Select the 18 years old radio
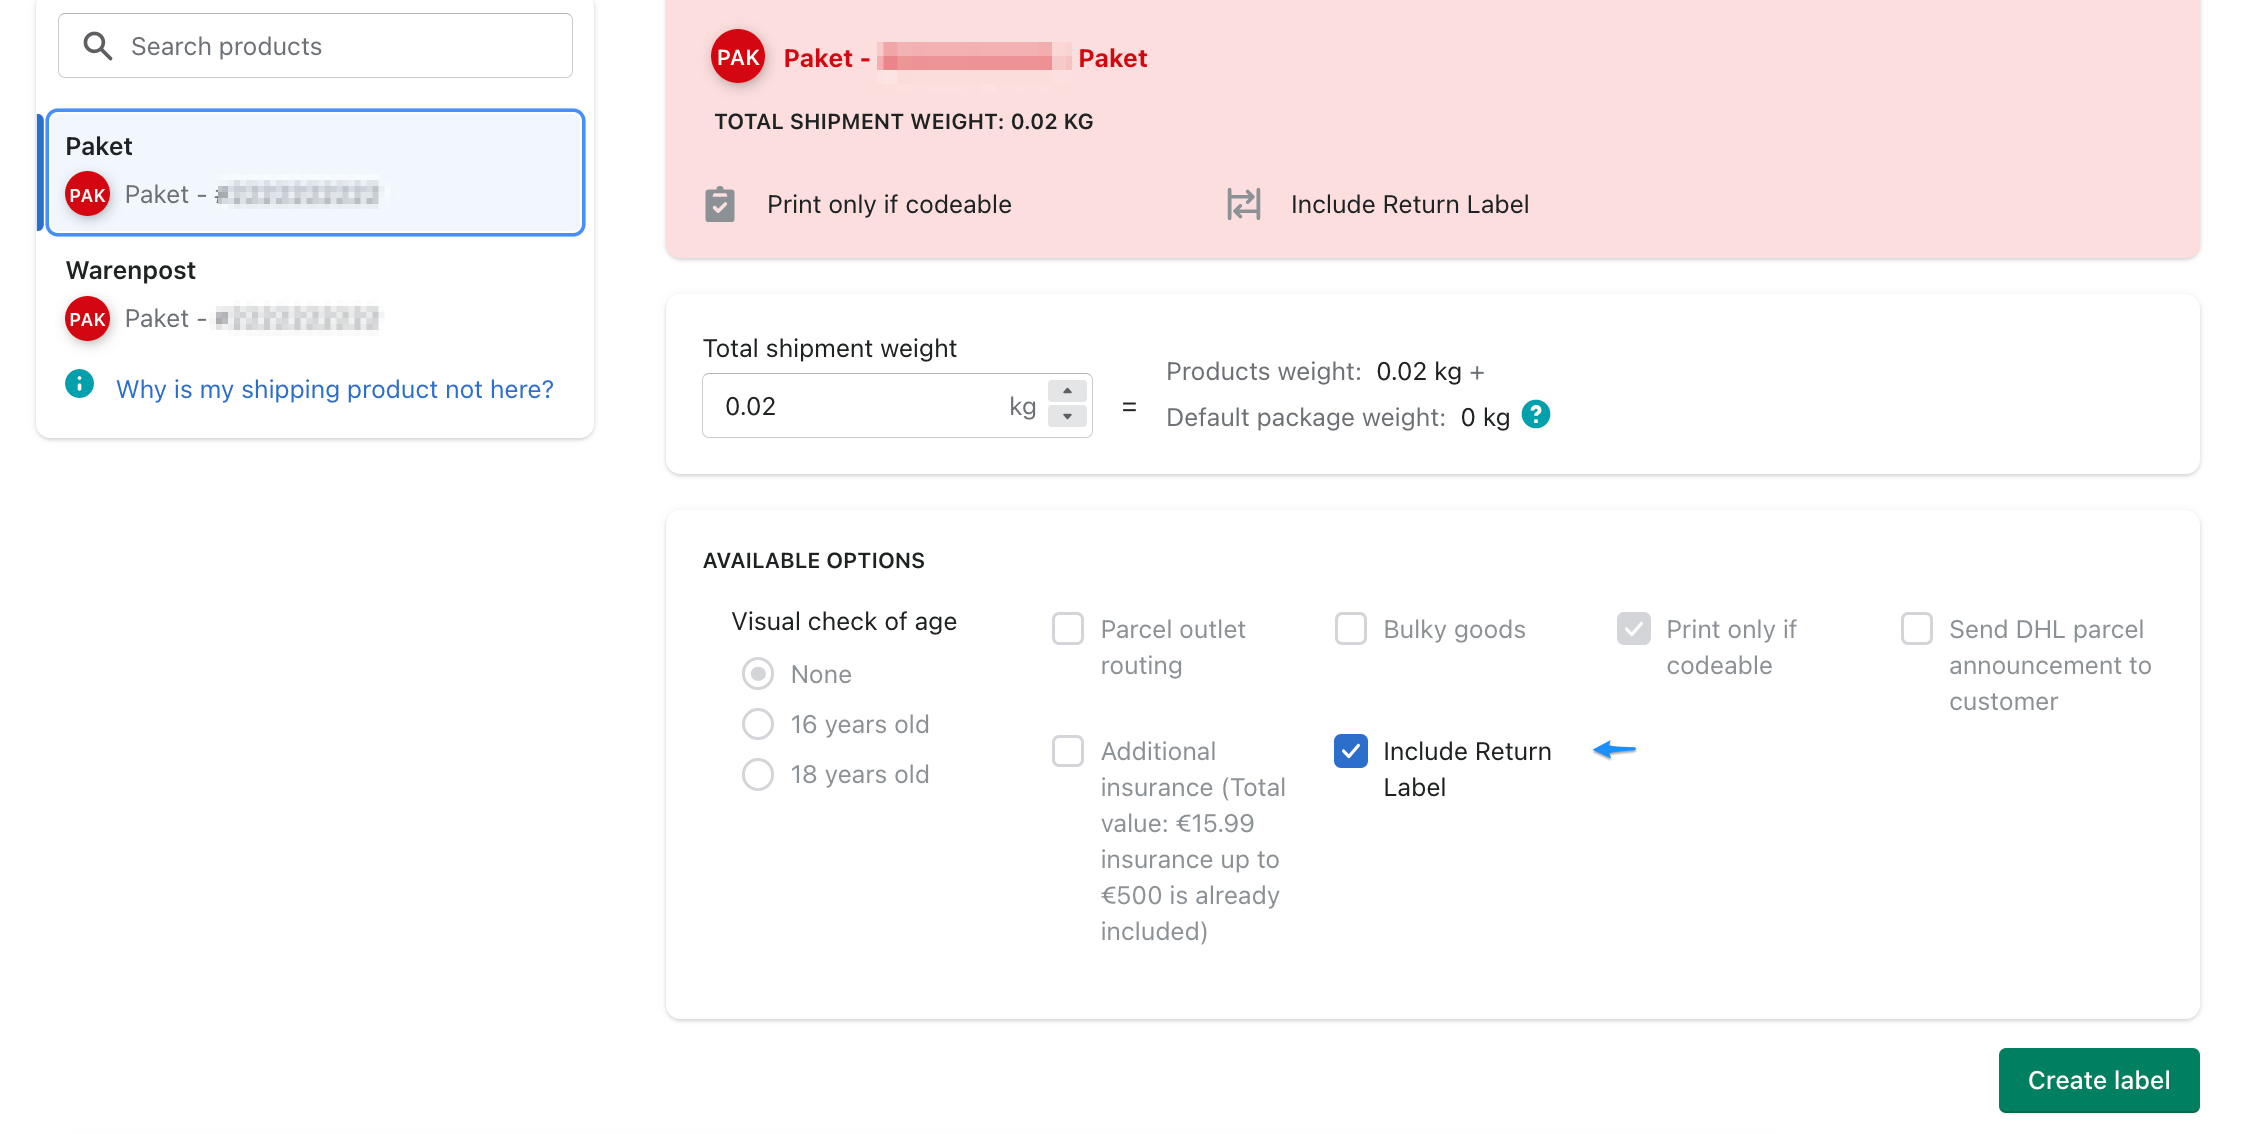 pos(758,774)
